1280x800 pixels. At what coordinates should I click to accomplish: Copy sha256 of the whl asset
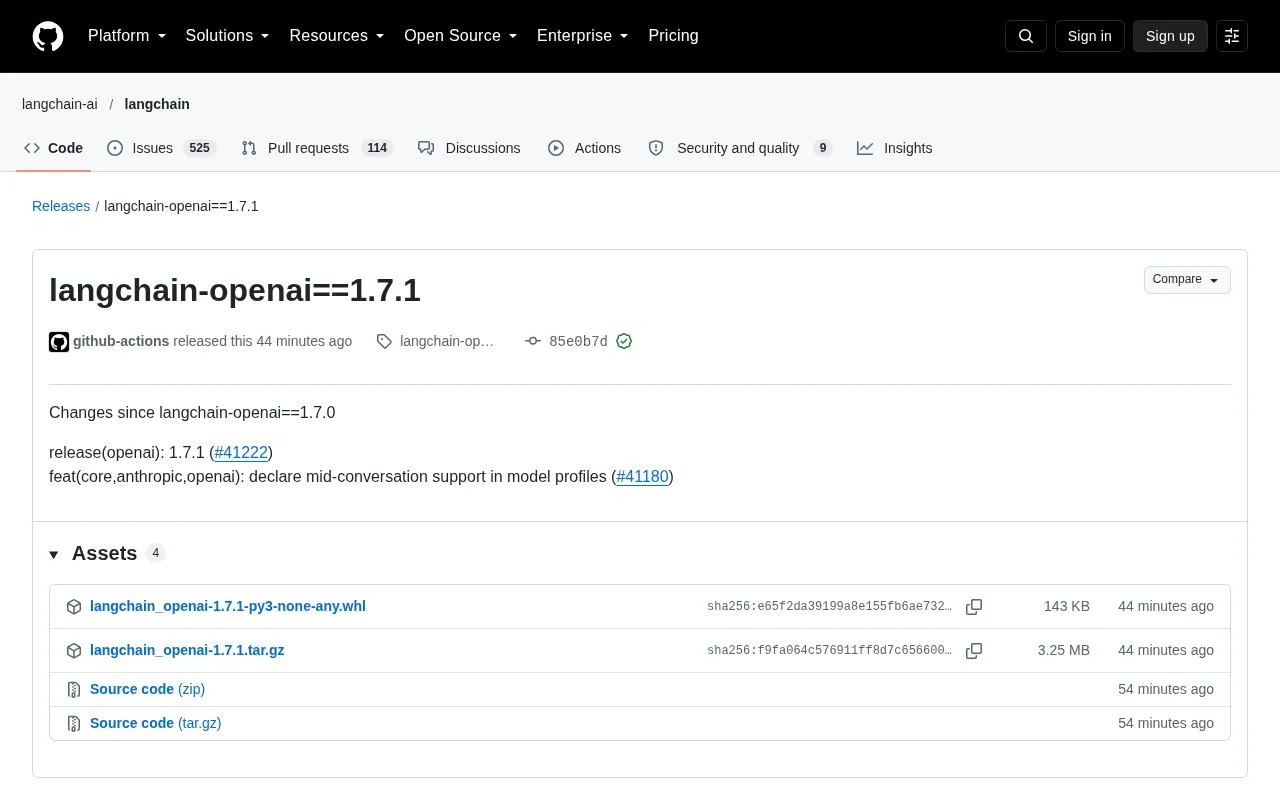point(974,607)
